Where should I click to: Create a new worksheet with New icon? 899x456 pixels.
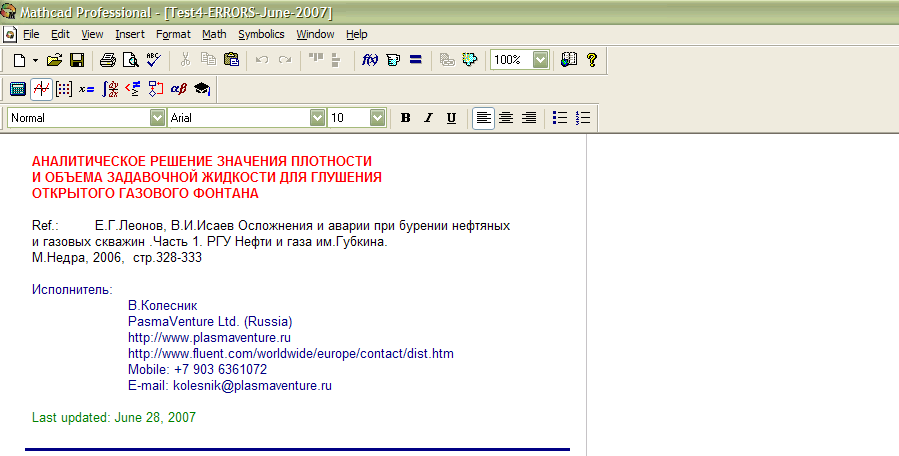point(19,60)
